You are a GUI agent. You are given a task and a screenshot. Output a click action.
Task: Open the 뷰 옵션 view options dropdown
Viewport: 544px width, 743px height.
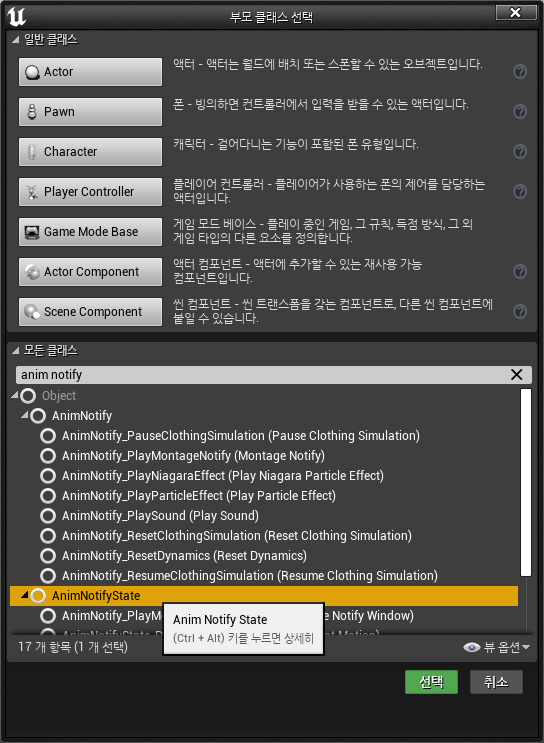pos(497,647)
